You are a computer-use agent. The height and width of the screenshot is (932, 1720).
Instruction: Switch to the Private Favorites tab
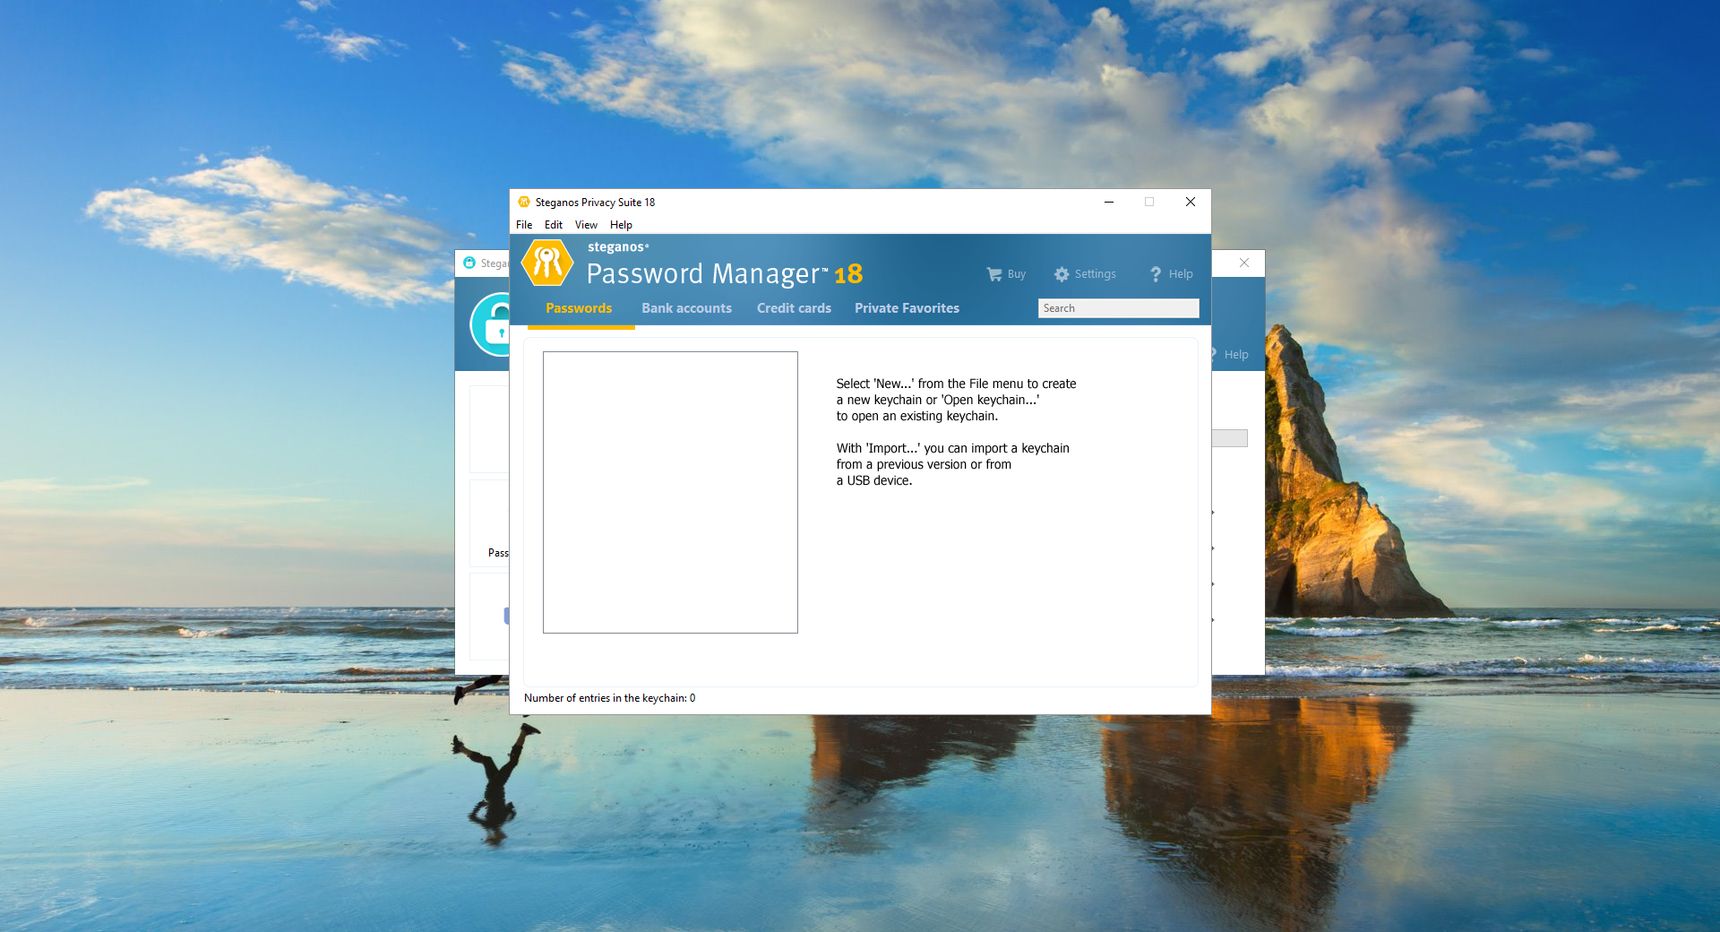click(x=907, y=308)
